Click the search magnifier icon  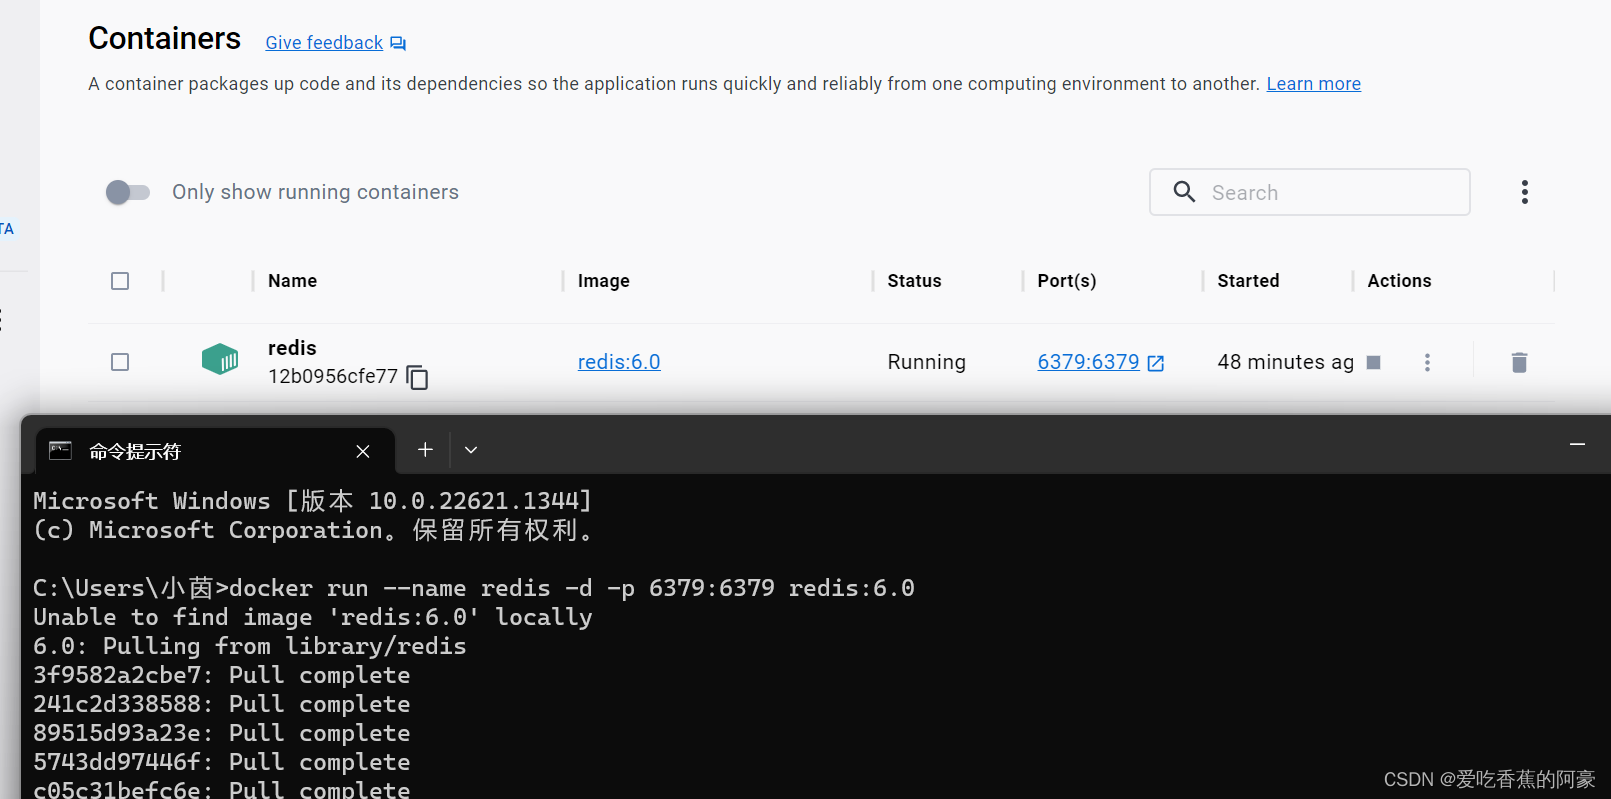coord(1184,192)
